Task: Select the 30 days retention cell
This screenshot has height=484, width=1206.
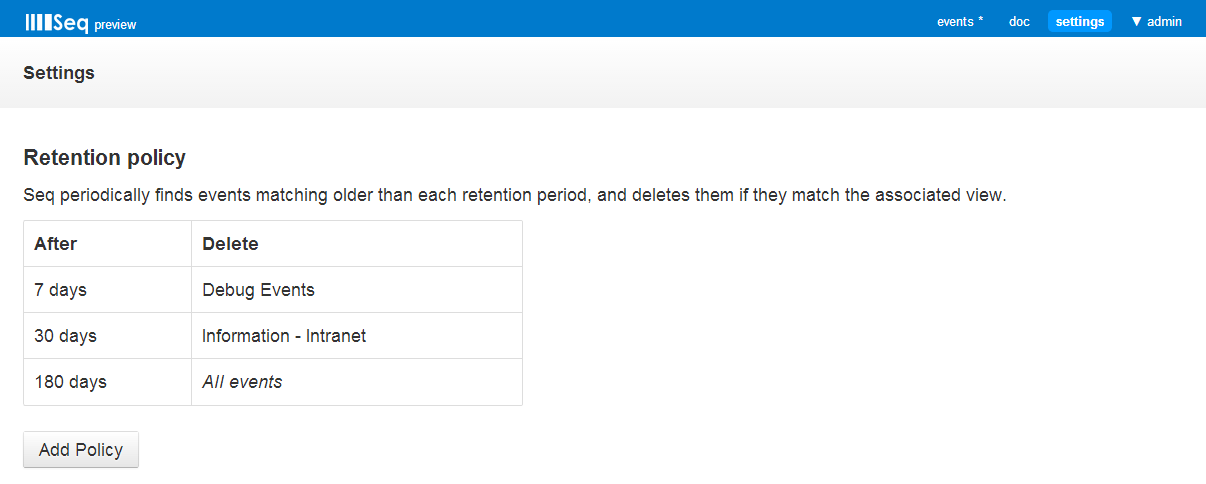Action: coord(108,336)
